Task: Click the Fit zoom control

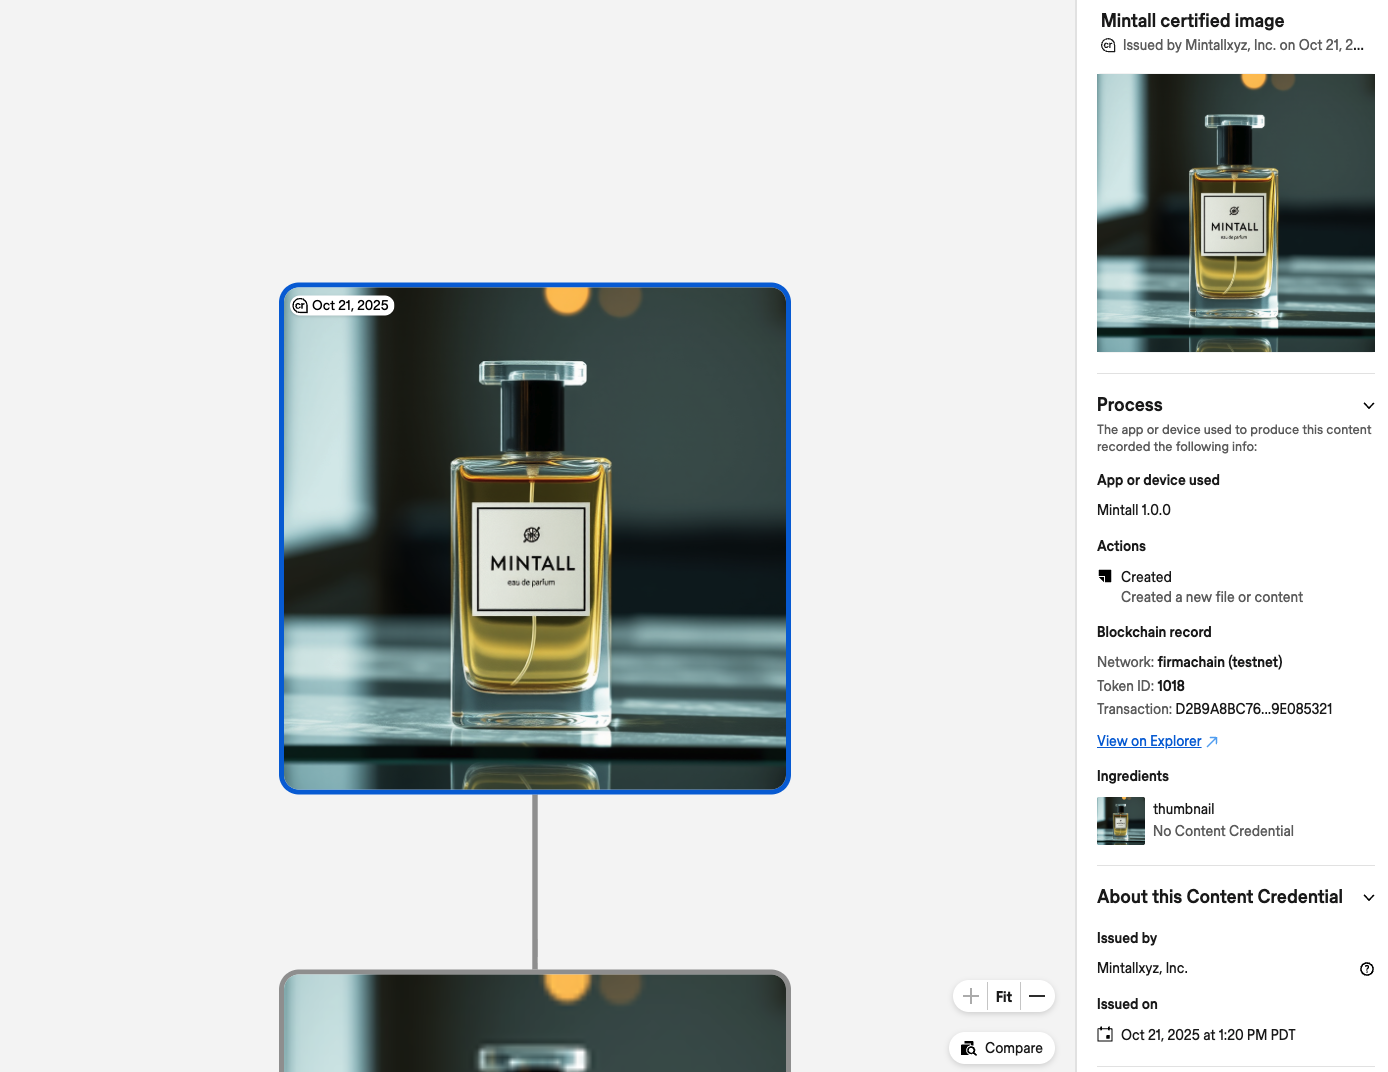Action: pos(1003,996)
